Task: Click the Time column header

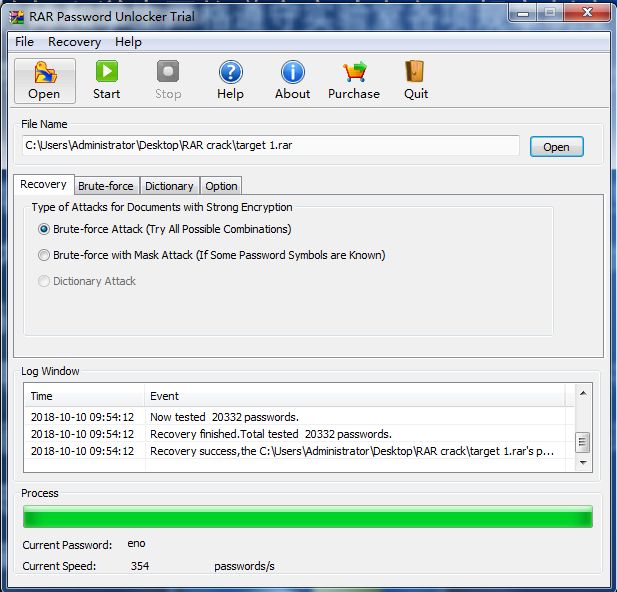Action: click(x=84, y=396)
